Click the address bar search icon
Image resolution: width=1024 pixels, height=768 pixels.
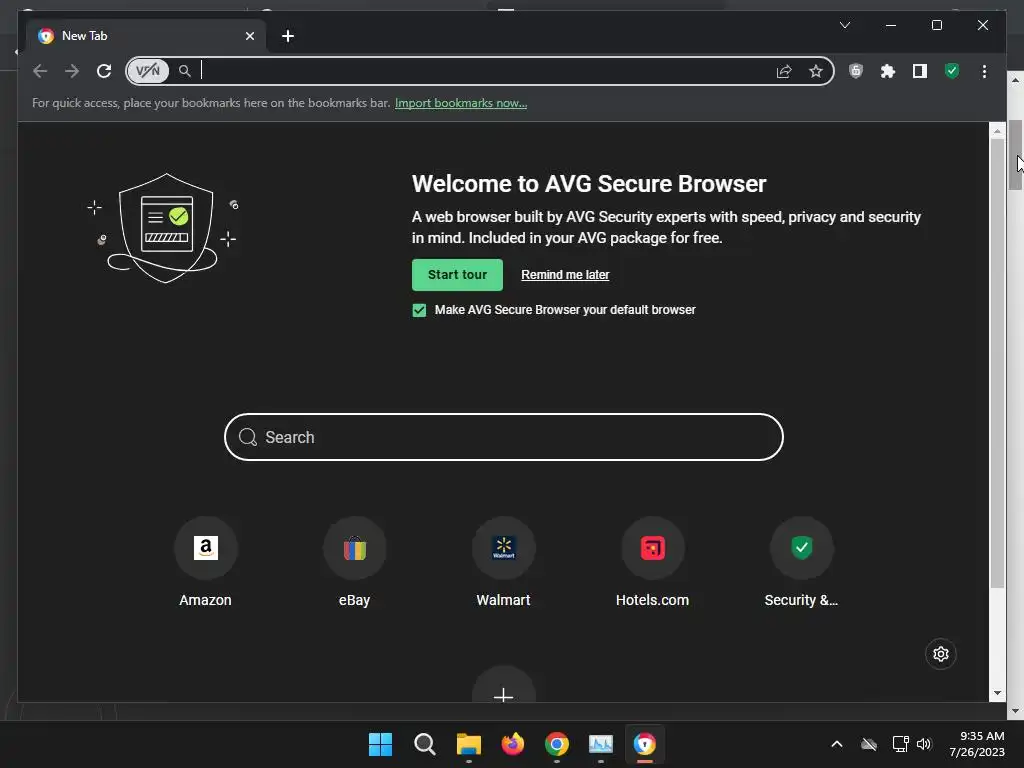point(185,71)
